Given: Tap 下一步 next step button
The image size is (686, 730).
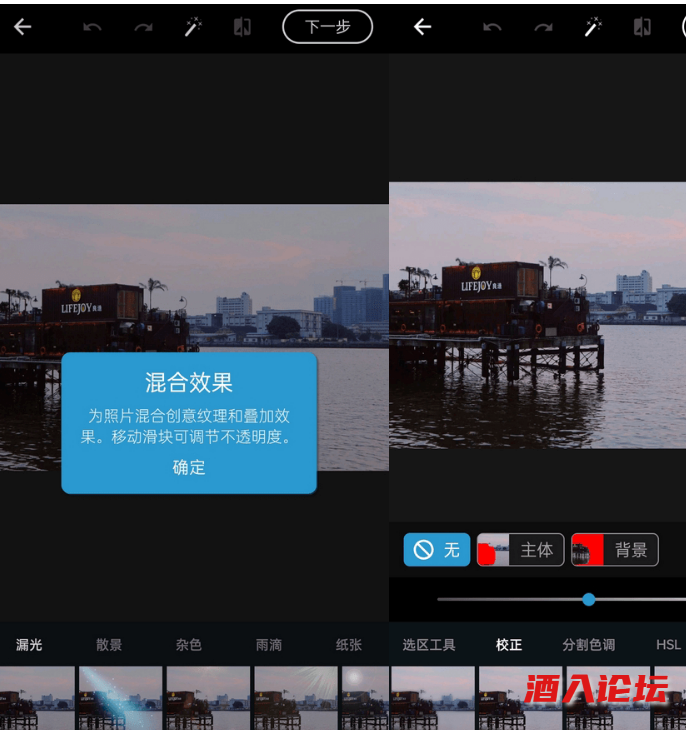Looking at the screenshot, I should [327, 27].
